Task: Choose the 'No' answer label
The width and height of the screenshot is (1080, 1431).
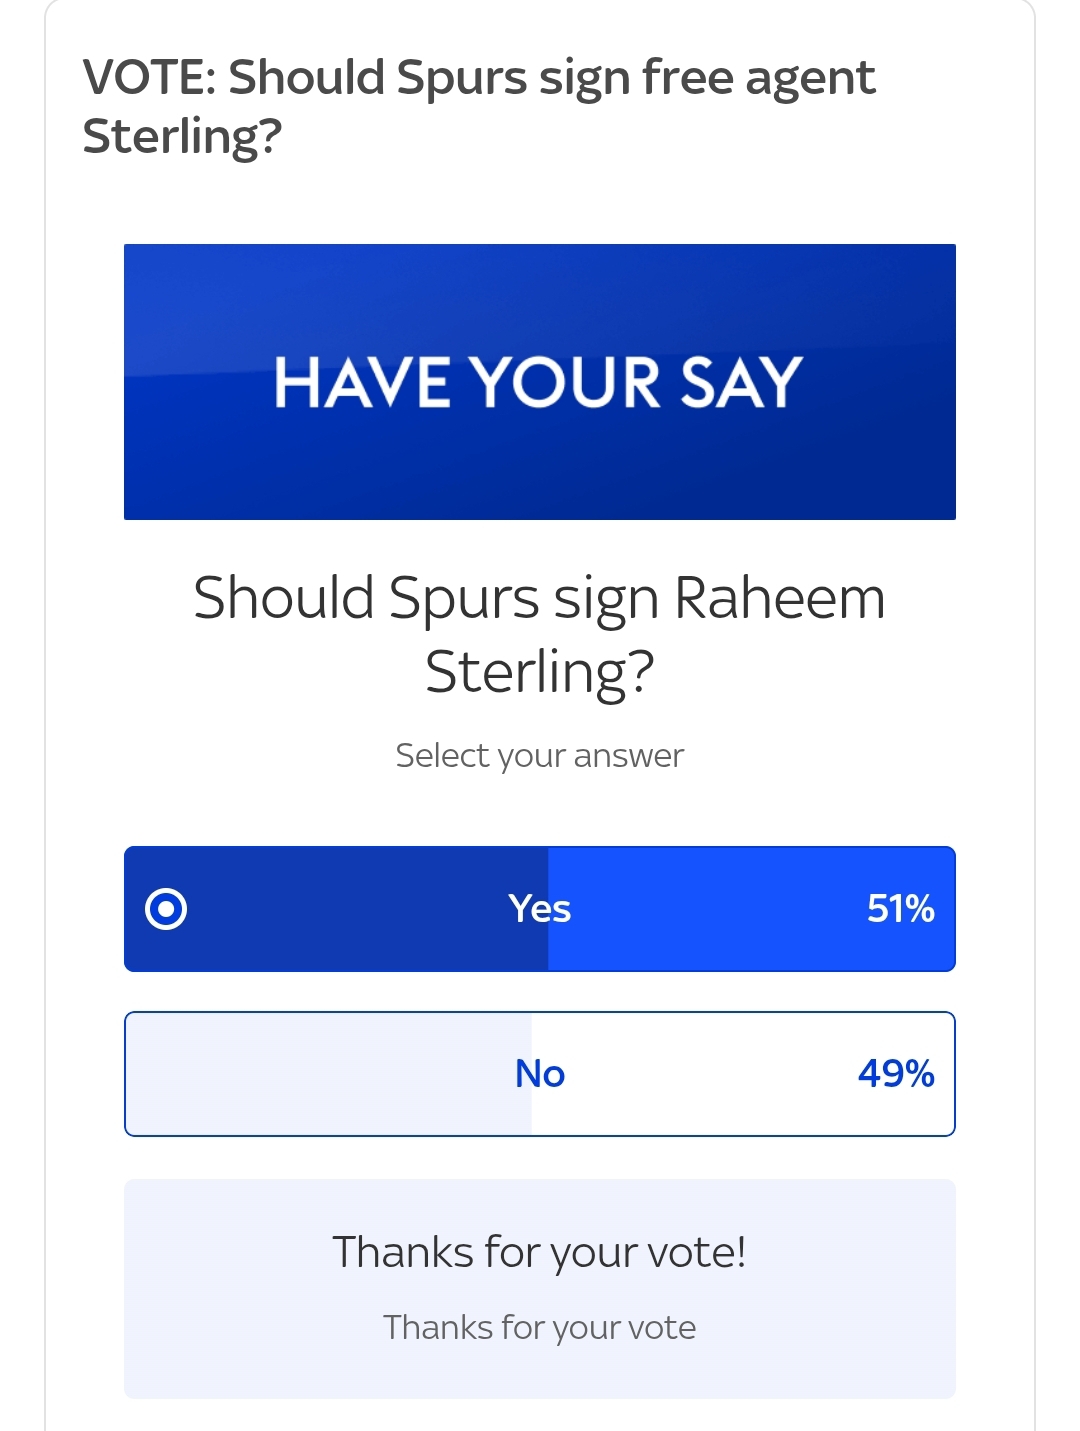Action: (540, 1074)
